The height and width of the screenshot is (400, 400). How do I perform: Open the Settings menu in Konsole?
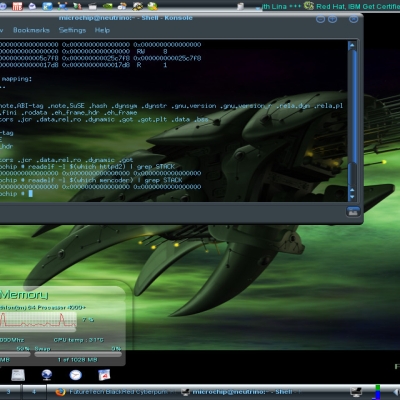72,30
